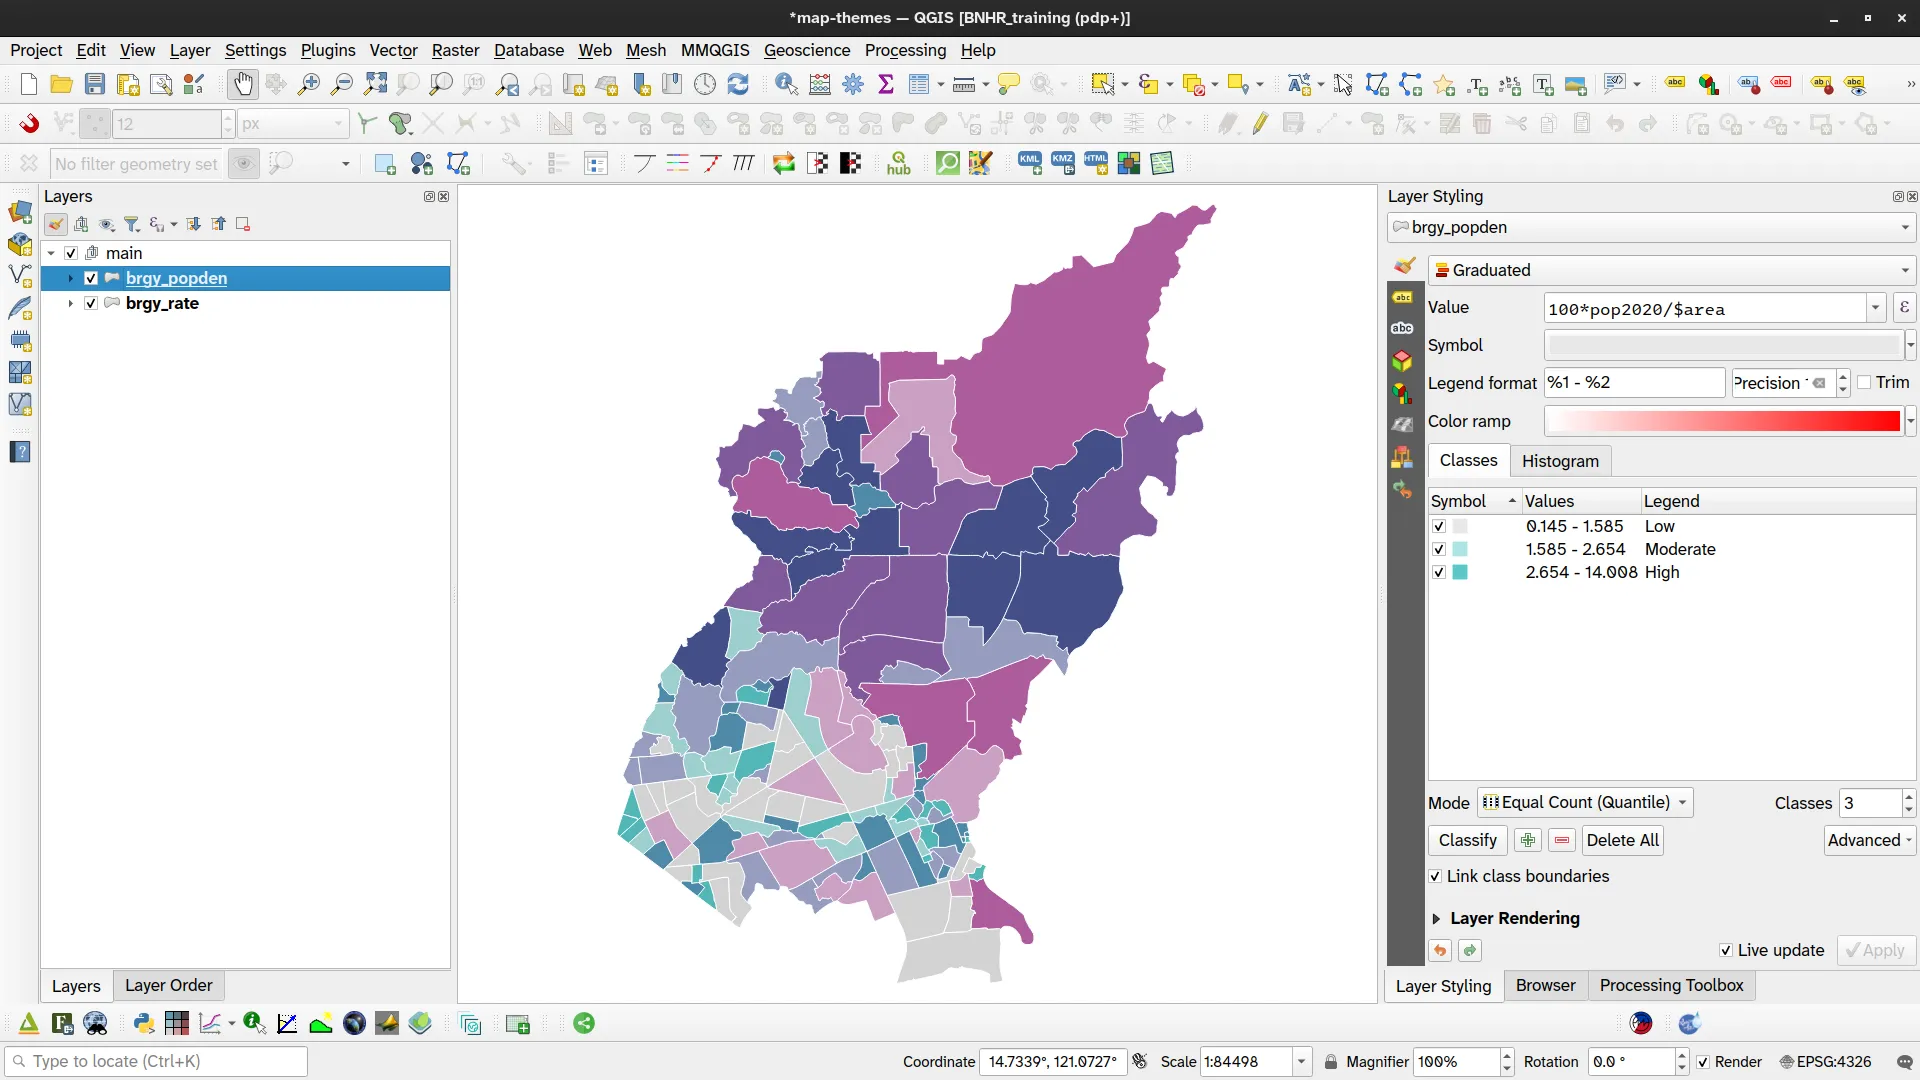Save the project with floppy icon
This screenshot has width=1920, height=1080.
click(x=95, y=85)
